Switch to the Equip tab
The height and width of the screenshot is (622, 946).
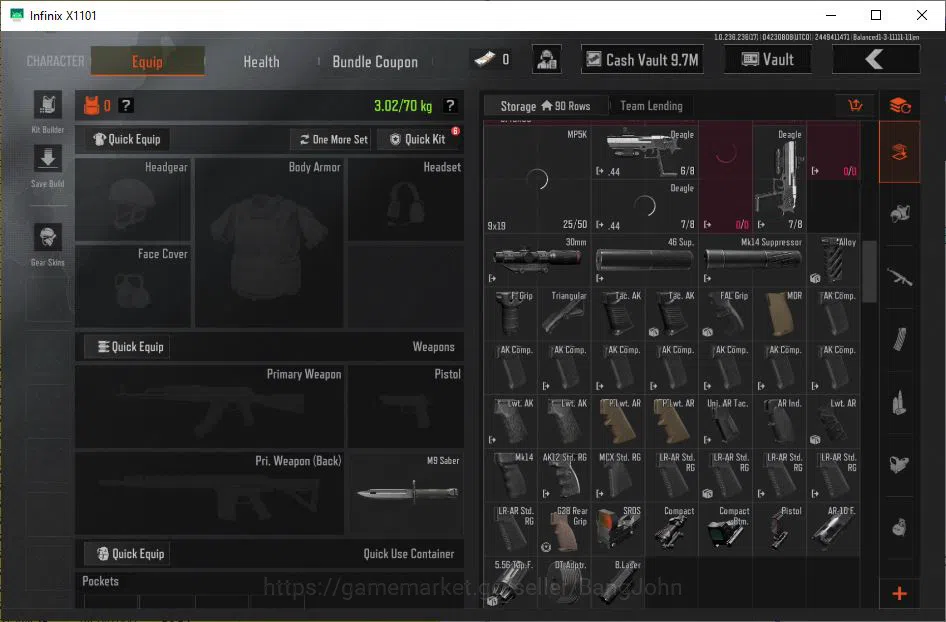[147, 61]
